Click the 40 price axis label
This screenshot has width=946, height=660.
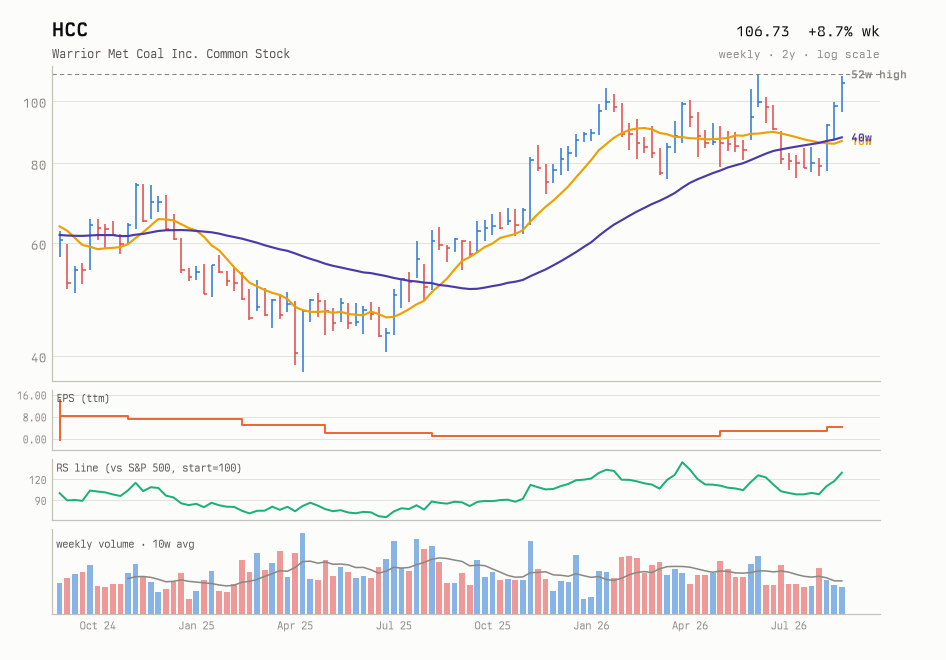(x=38, y=358)
